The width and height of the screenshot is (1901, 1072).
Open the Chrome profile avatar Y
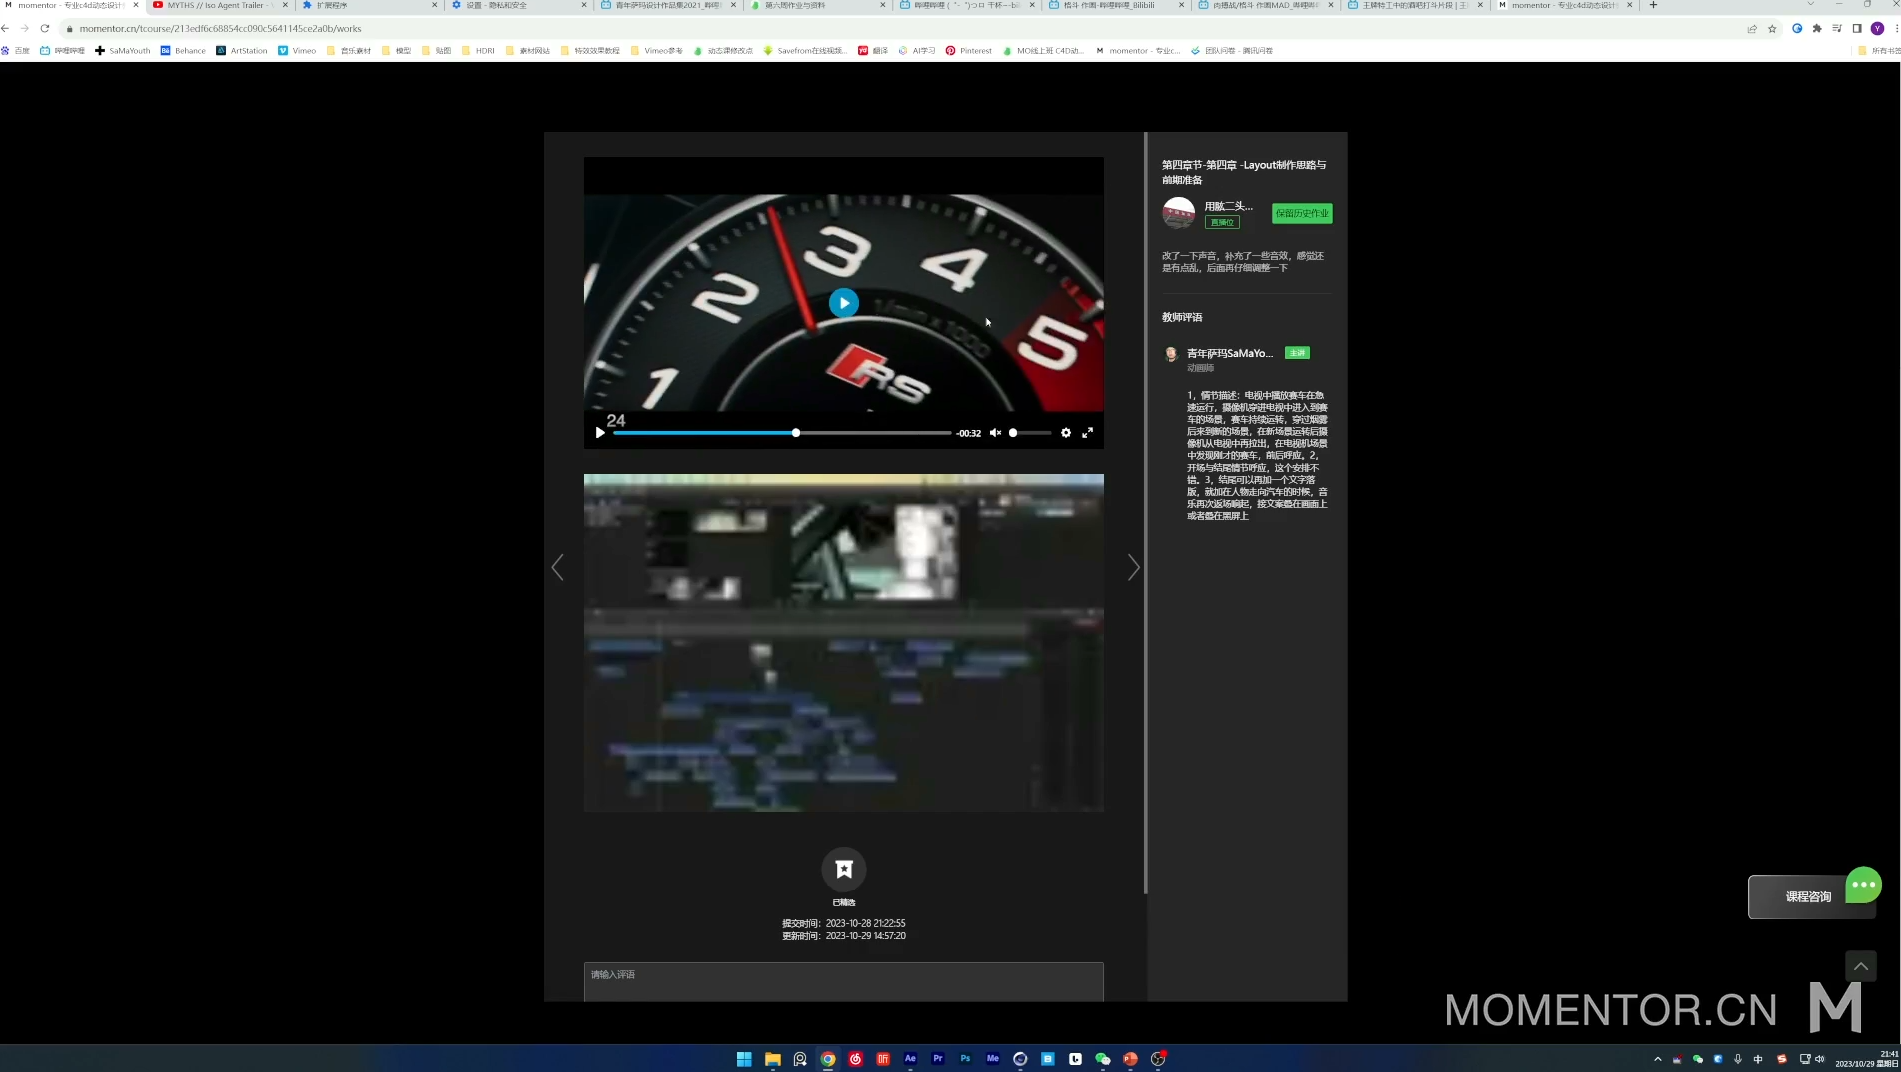click(1877, 28)
